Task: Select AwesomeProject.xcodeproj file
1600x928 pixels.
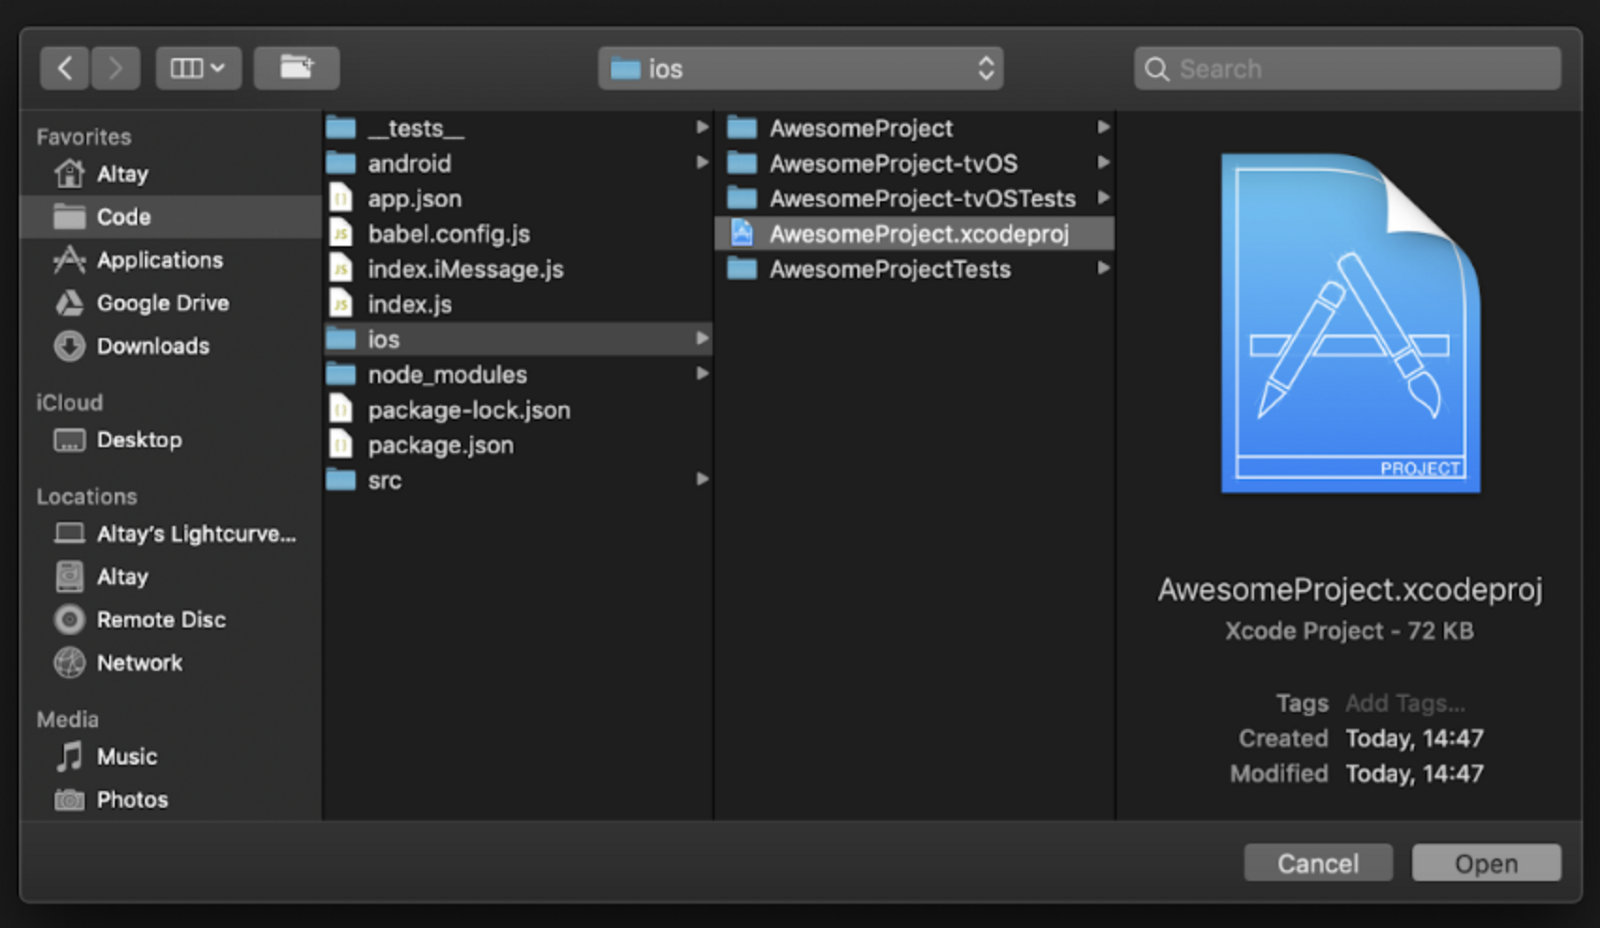Action: pyautogui.click(x=915, y=233)
